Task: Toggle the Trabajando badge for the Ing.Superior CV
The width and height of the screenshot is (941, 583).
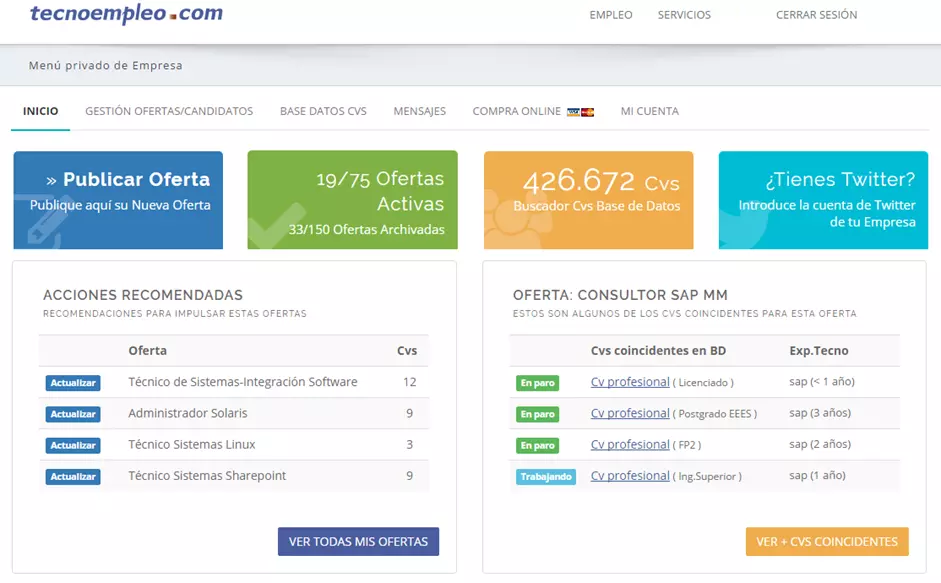Action: (x=546, y=476)
